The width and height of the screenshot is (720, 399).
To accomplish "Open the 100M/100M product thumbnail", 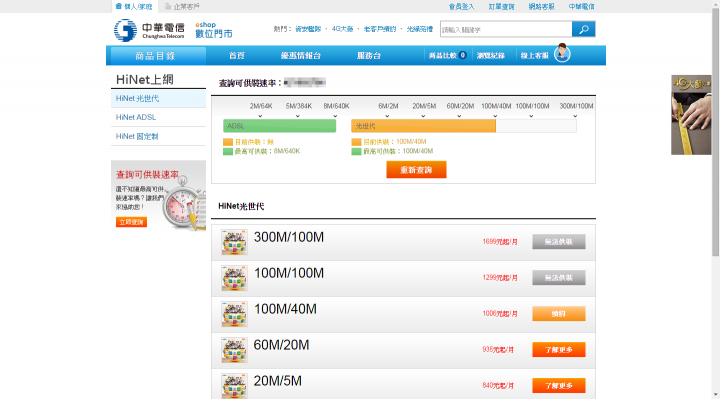I will click(234, 278).
